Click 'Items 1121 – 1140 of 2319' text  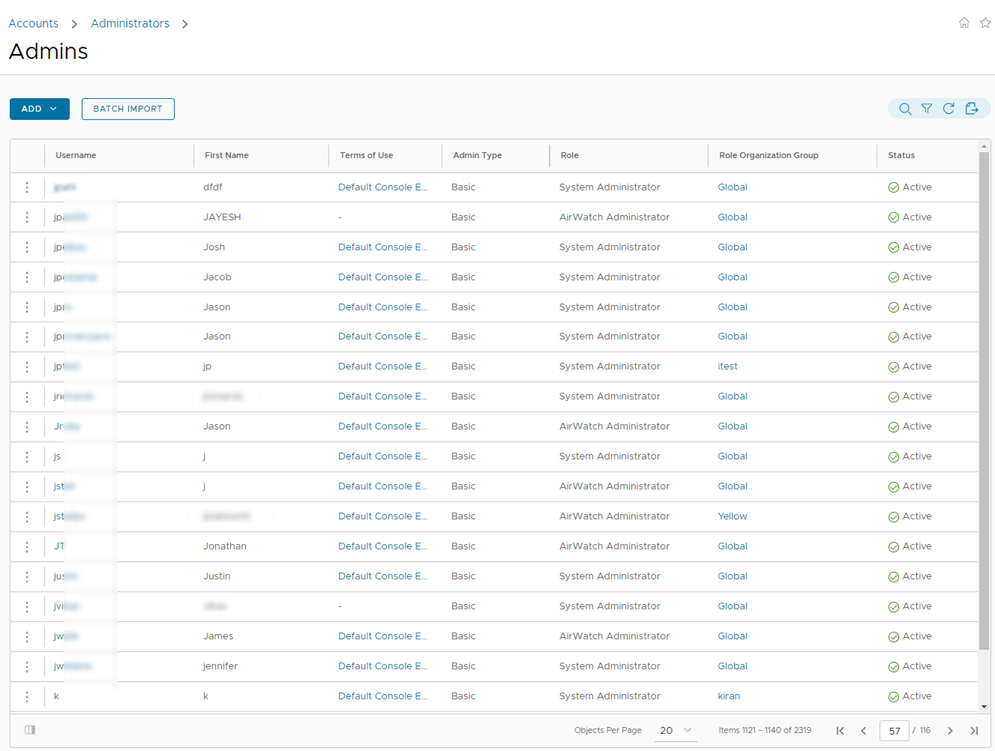[765, 730]
